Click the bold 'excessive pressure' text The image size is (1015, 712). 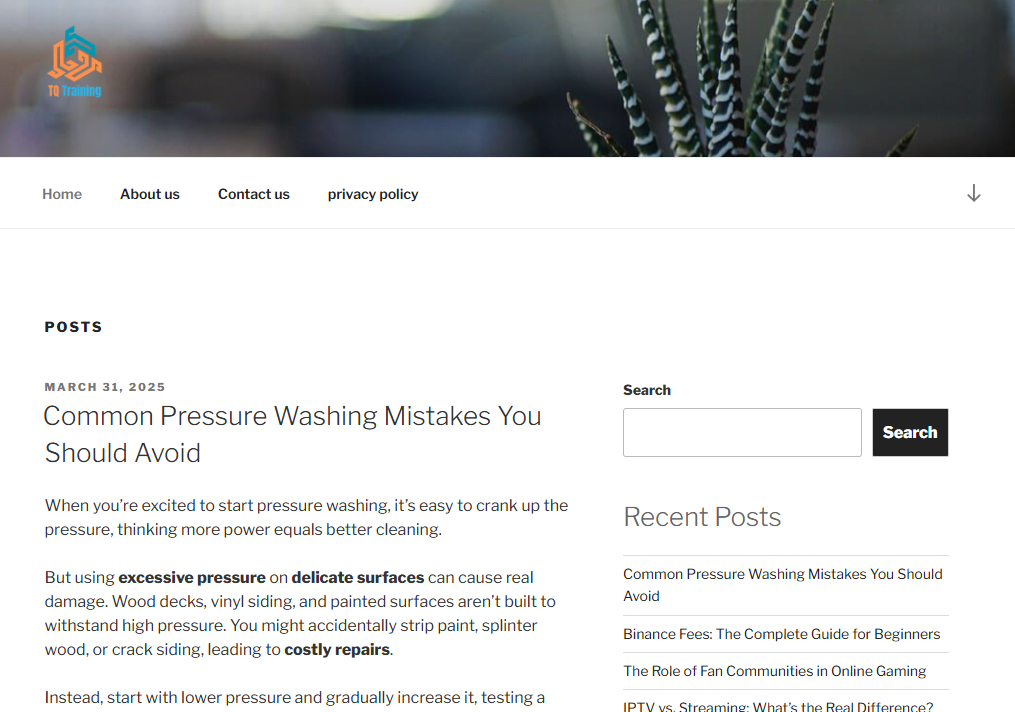(x=192, y=578)
